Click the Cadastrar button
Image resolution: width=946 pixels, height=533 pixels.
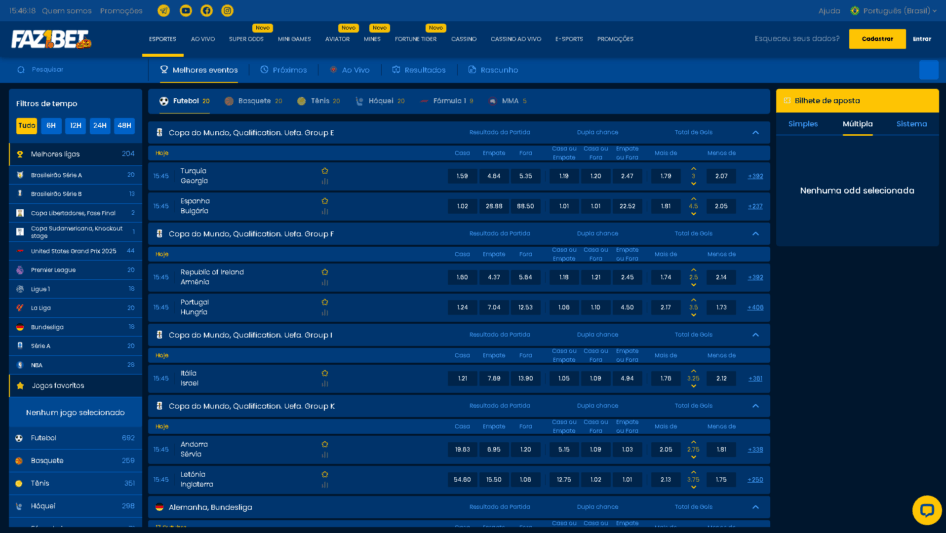pos(877,39)
